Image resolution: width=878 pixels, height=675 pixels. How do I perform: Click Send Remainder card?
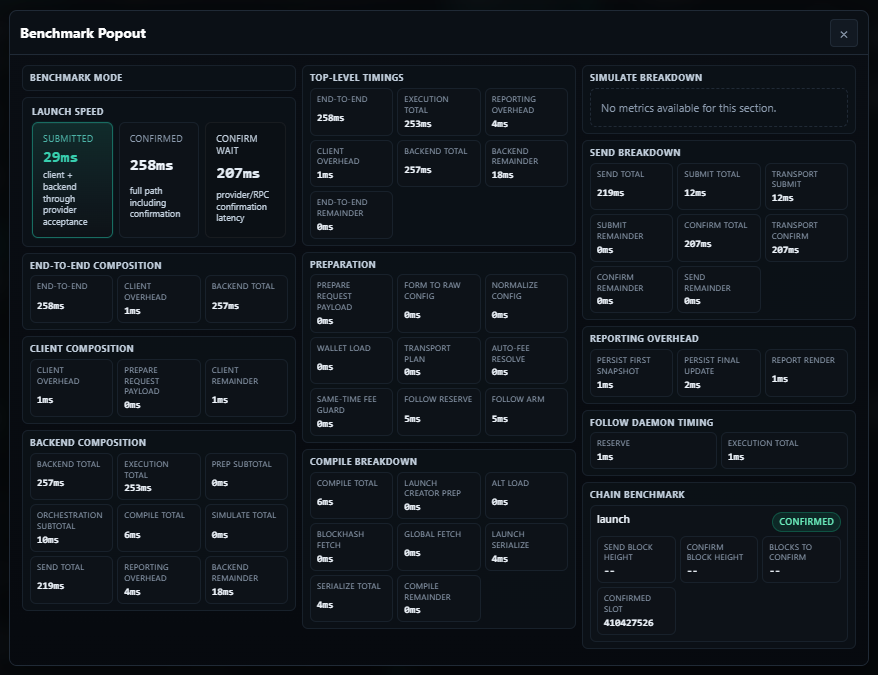click(719, 289)
